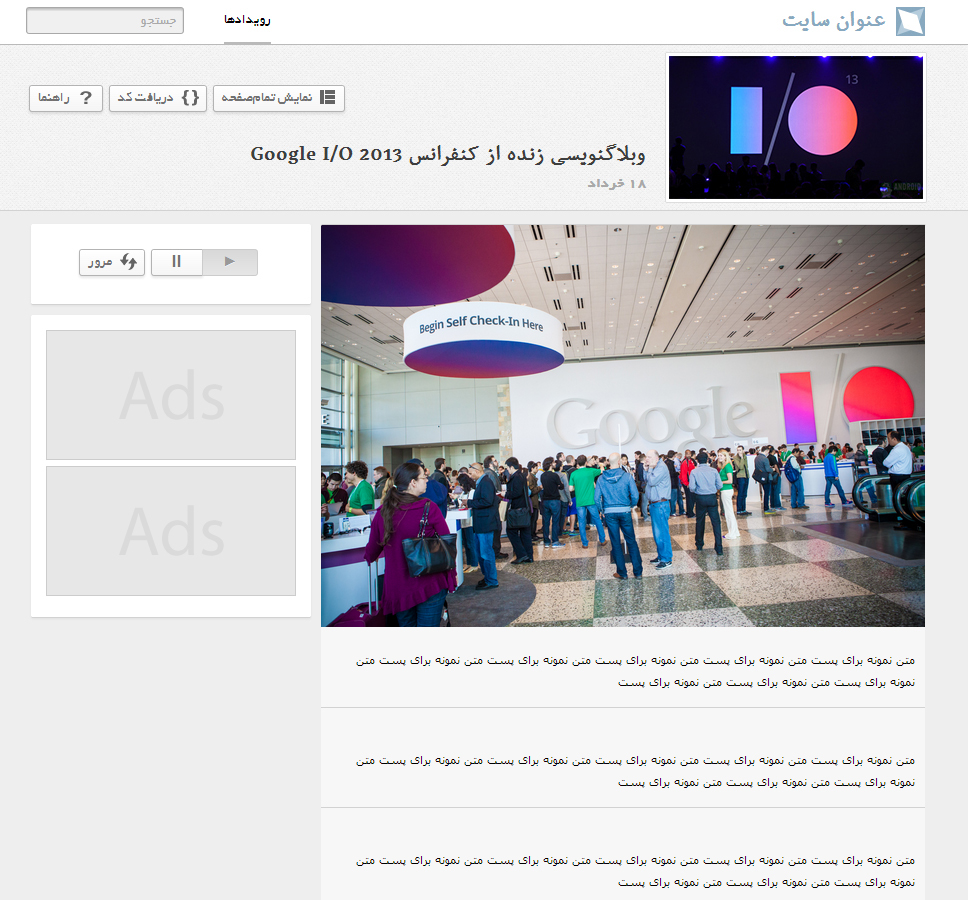This screenshot has height=900, width=968.
Task: Open the site title link عنوان سایت
Action: coord(834,21)
